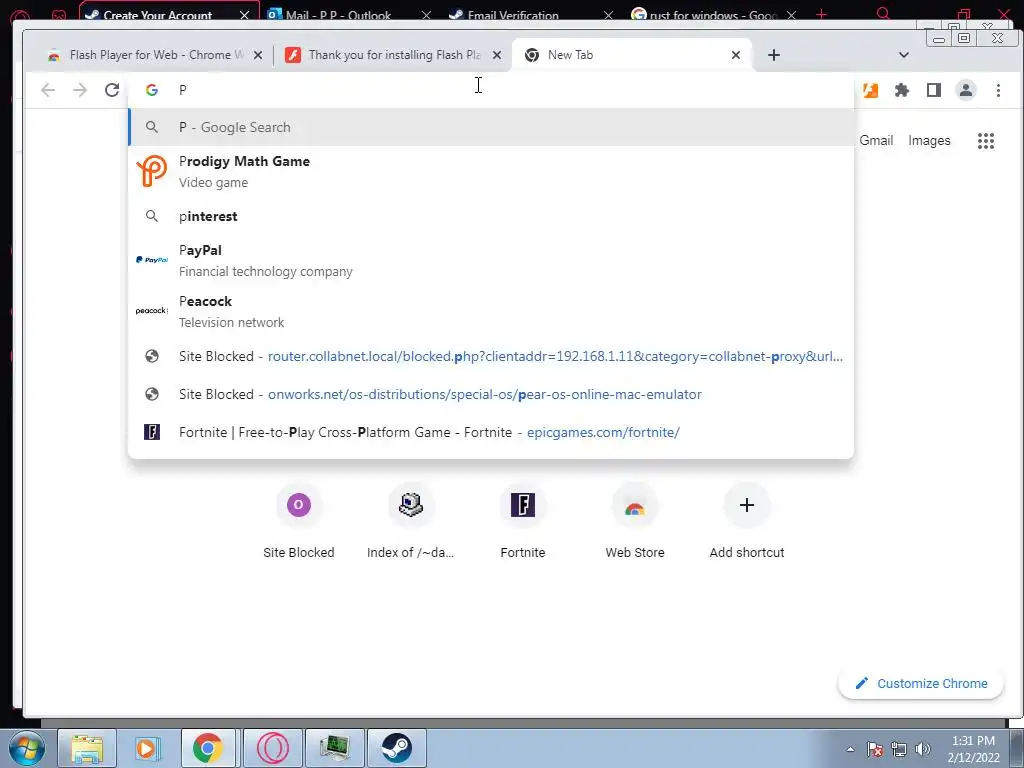Open epicgames.com/fortnite suggestion
The width and height of the screenshot is (1024, 768).
491,432
